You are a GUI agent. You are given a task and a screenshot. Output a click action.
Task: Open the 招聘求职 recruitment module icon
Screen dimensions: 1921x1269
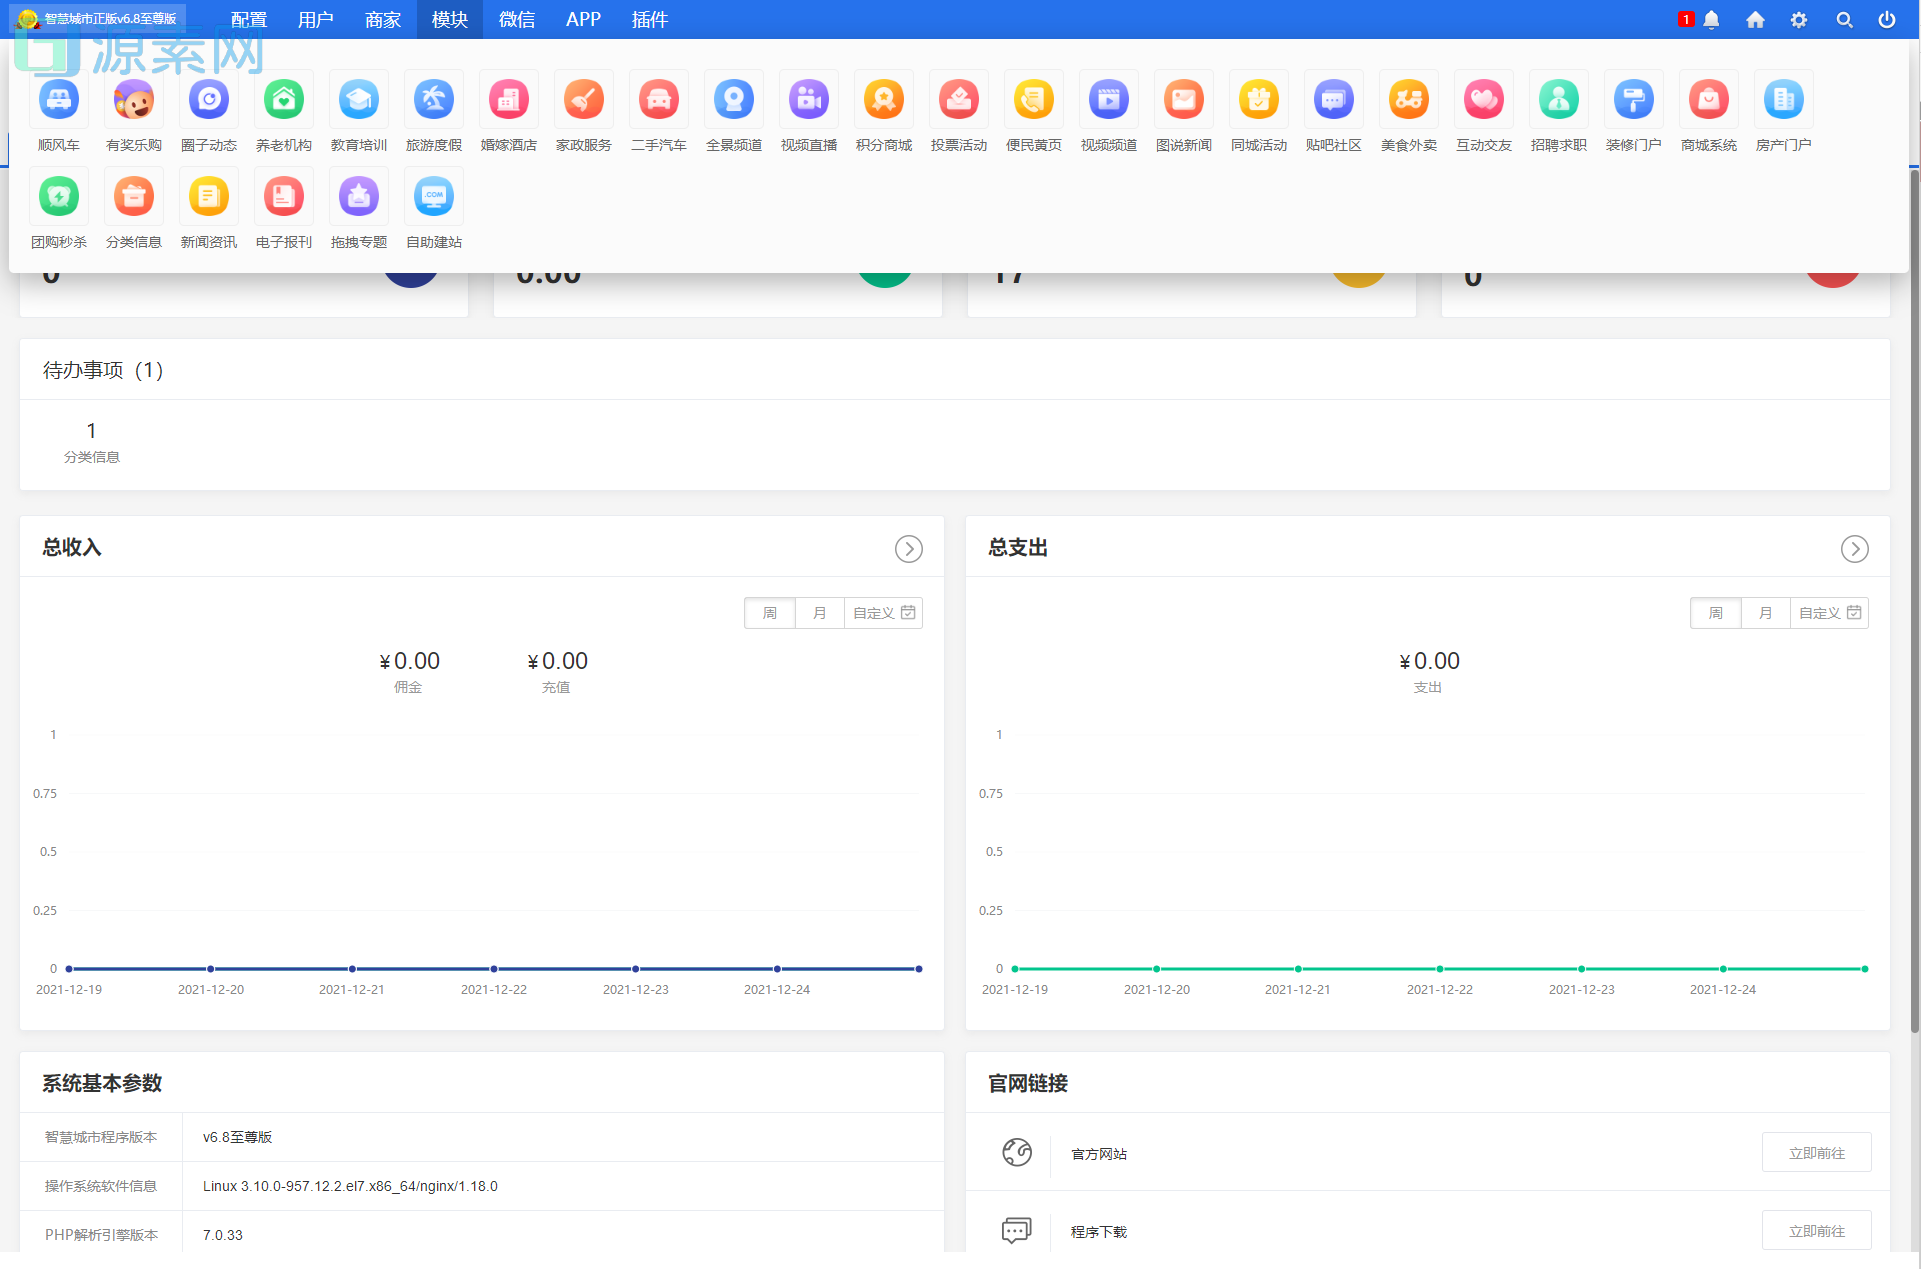(1558, 101)
